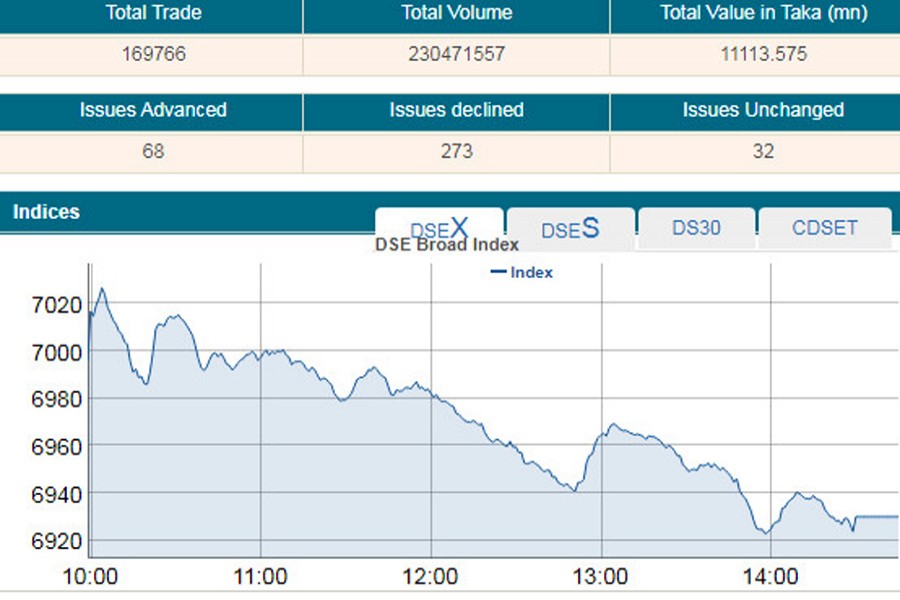
Task: Click the Index legend entry
Action: tap(522, 272)
